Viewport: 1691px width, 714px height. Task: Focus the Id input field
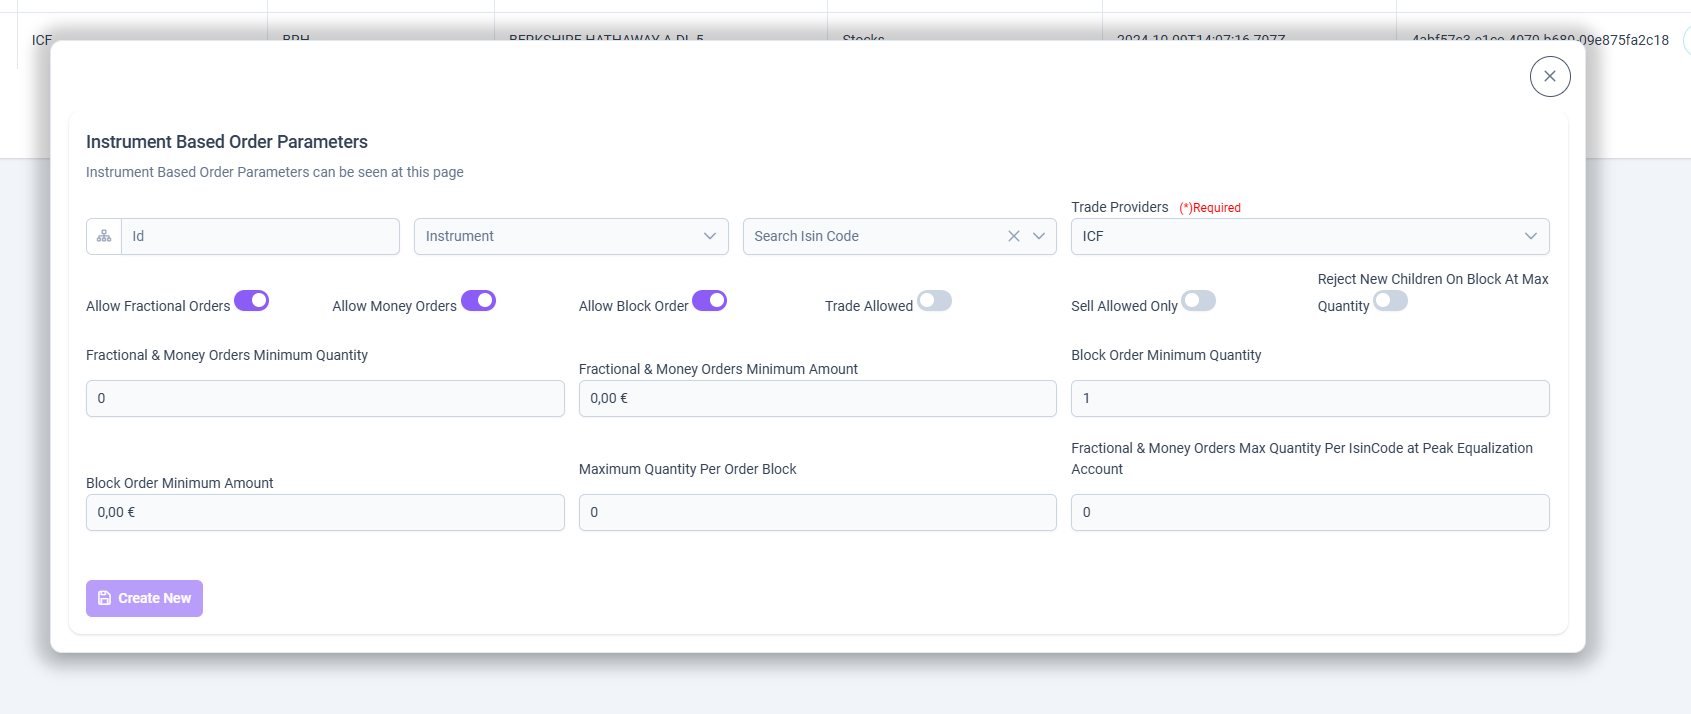pyautogui.click(x=260, y=236)
